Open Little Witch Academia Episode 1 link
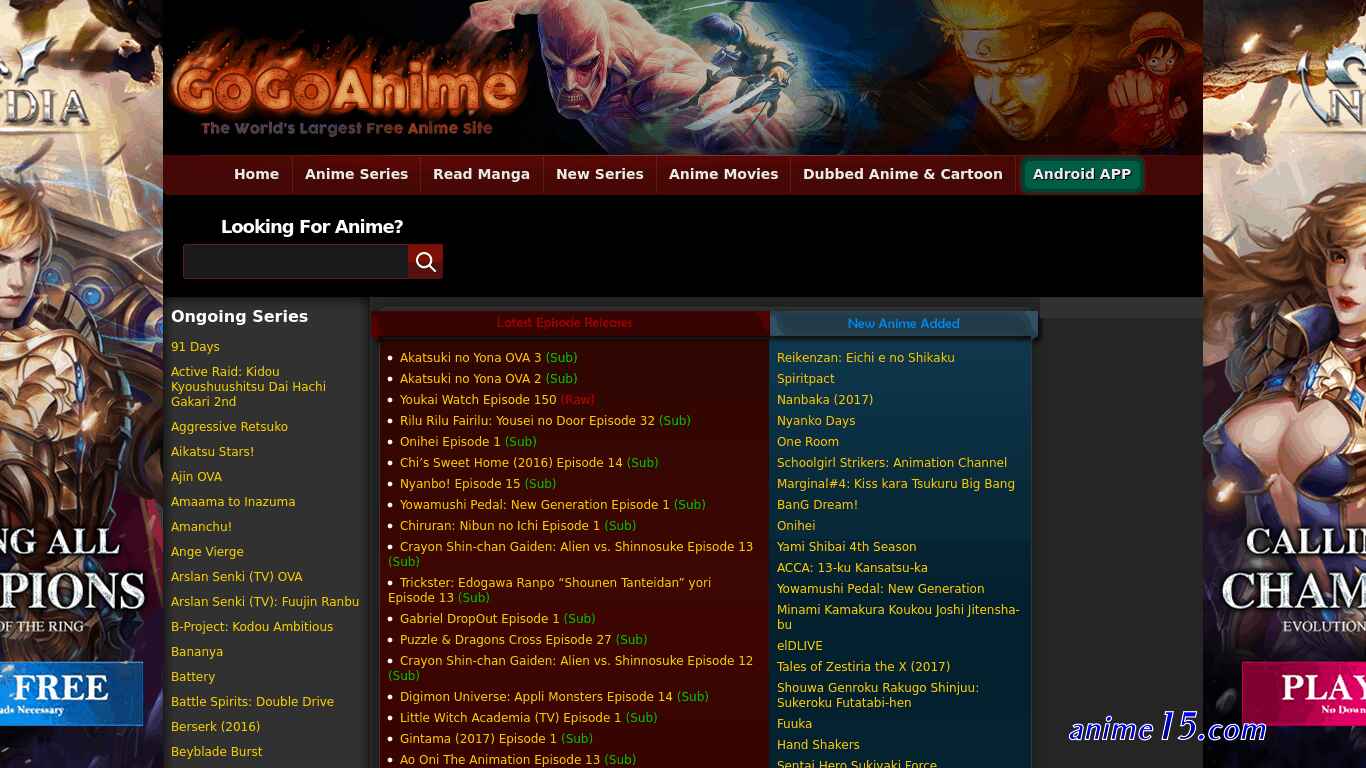This screenshot has height=768, width=1366. (x=510, y=717)
